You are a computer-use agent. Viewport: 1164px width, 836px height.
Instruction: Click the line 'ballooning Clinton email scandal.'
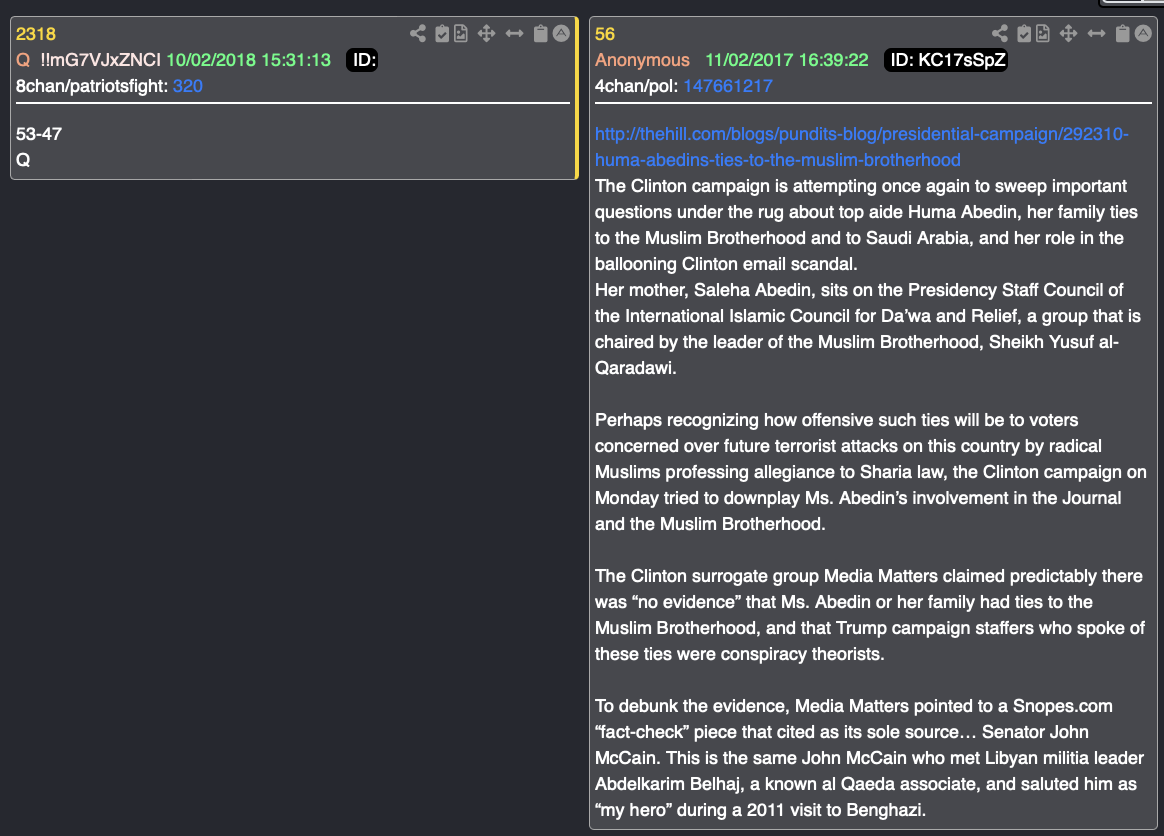point(726,264)
